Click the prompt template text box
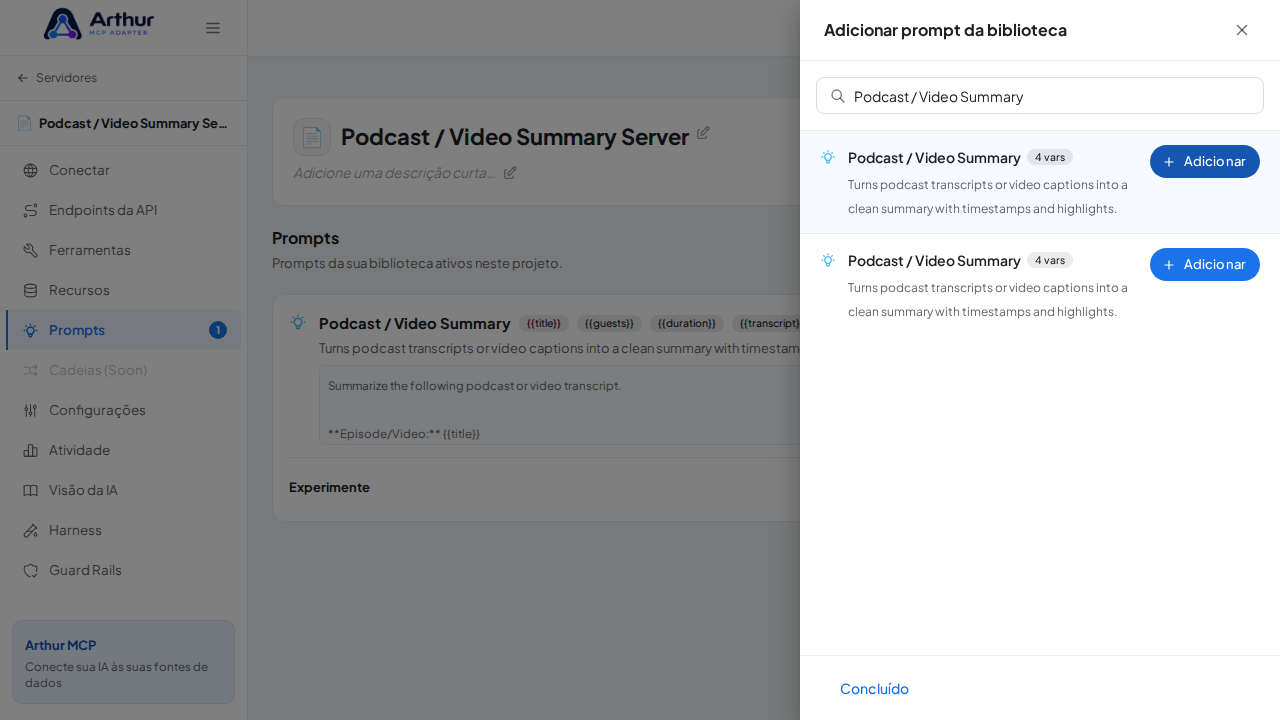 [560, 405]
